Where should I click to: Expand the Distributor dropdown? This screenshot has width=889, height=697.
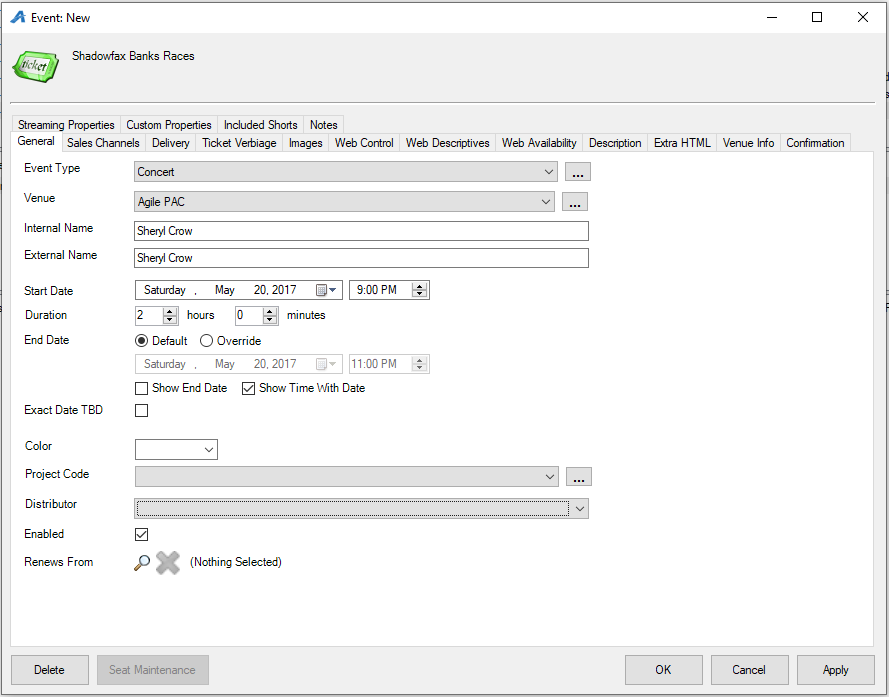point(579,509)
